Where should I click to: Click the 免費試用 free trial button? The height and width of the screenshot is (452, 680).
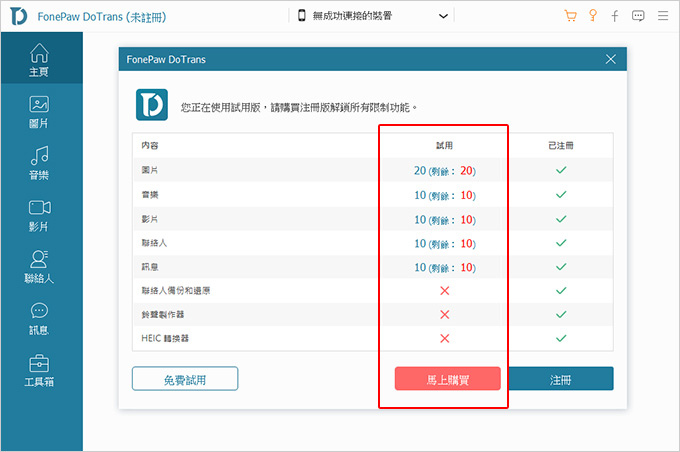point(185,379)
